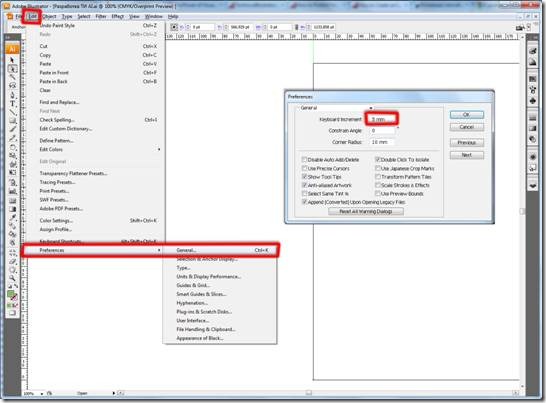Image resolution: width=546 pixels, height=403 pixels.
Task: Select the Line Segment tool
Action: (x=13, y=112)
